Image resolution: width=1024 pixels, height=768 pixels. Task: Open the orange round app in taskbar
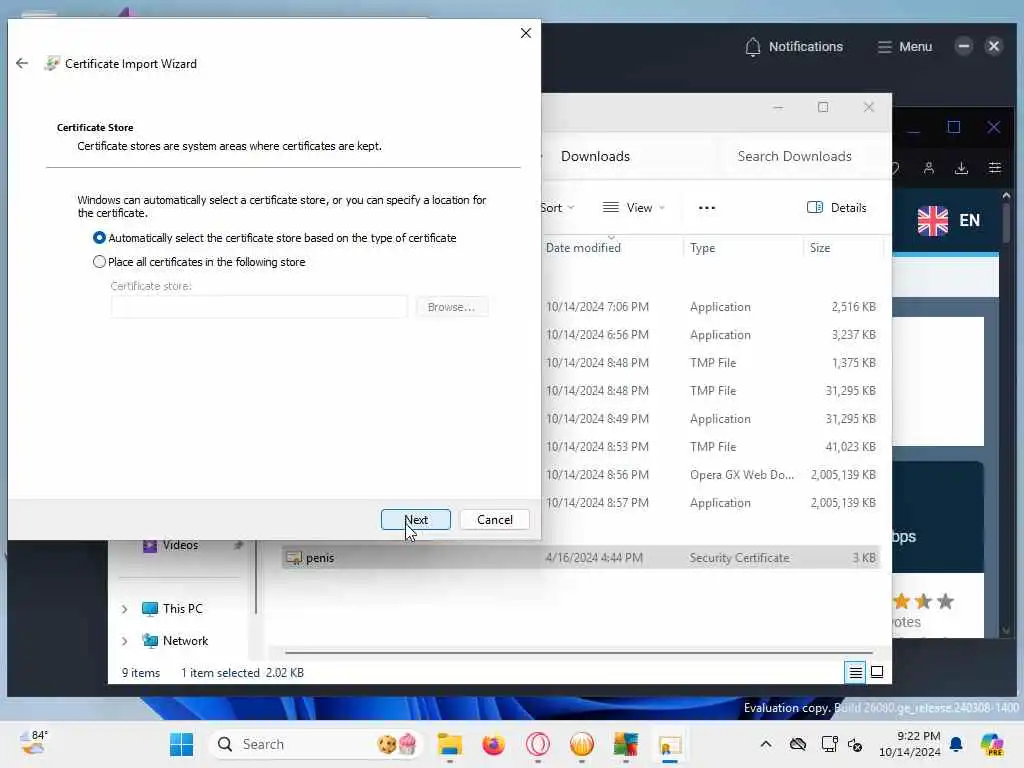(581, 744)
